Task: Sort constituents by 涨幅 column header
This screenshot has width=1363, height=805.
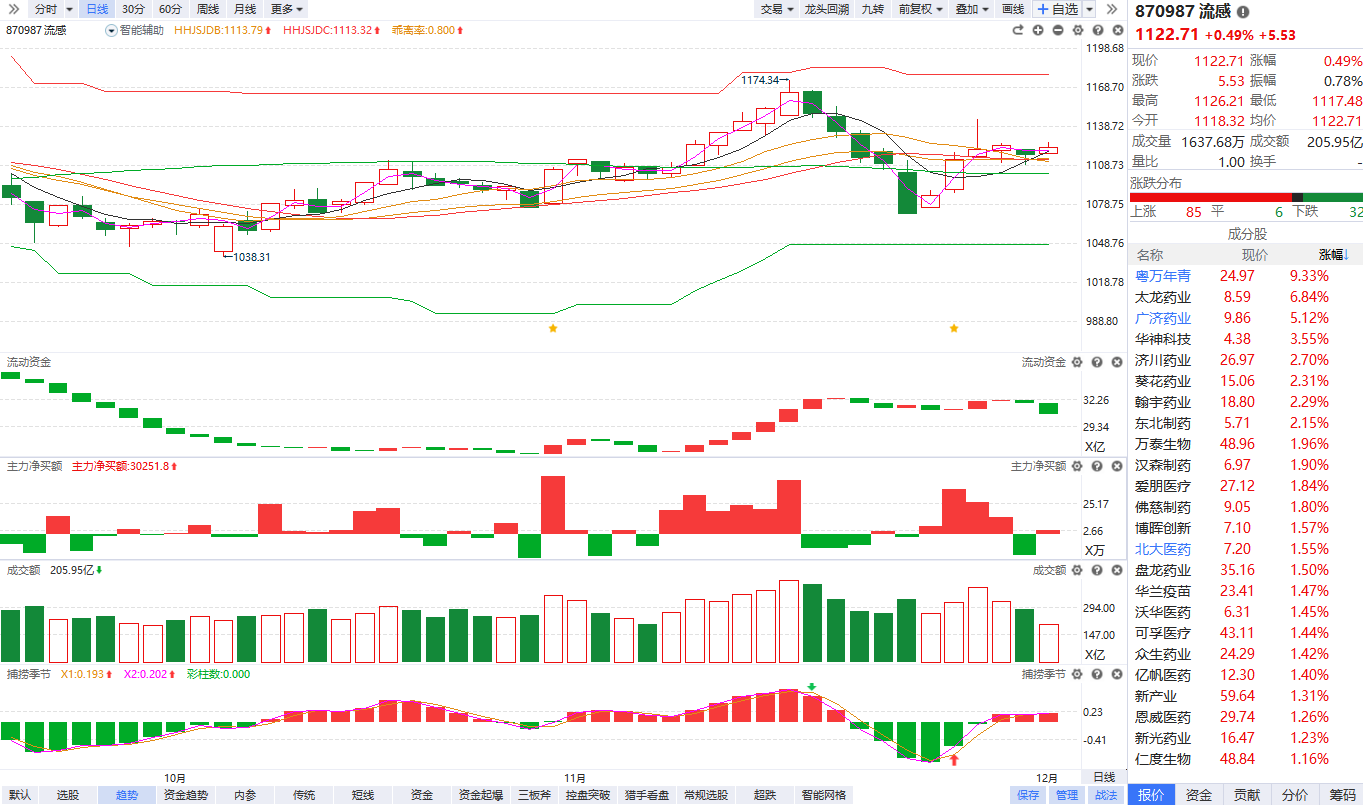Action: click(1332, 255)
